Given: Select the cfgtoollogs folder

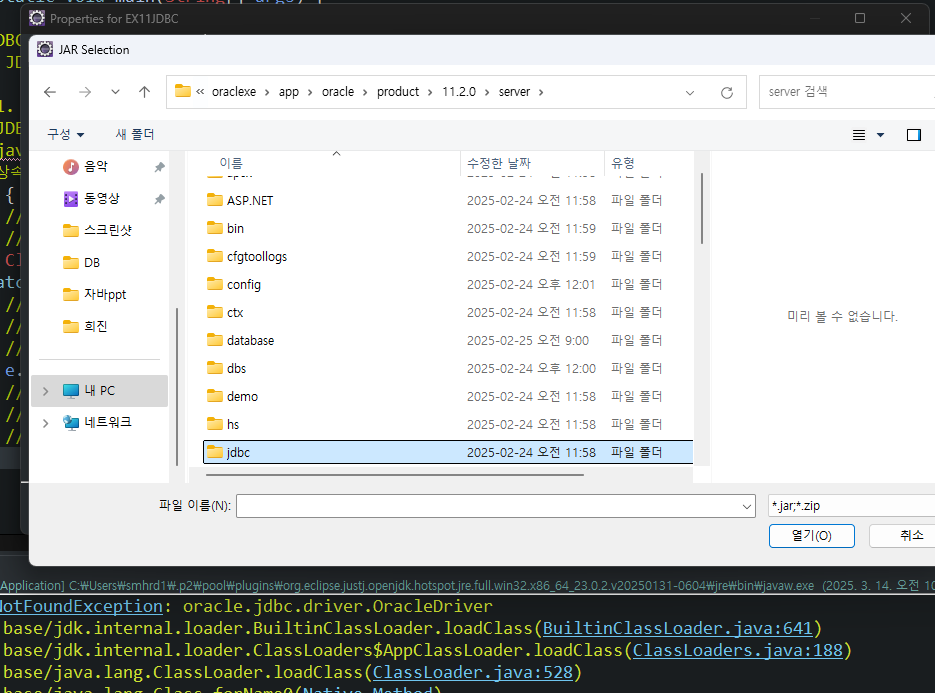Looking at the screenshot, I should tap(448, 256).
